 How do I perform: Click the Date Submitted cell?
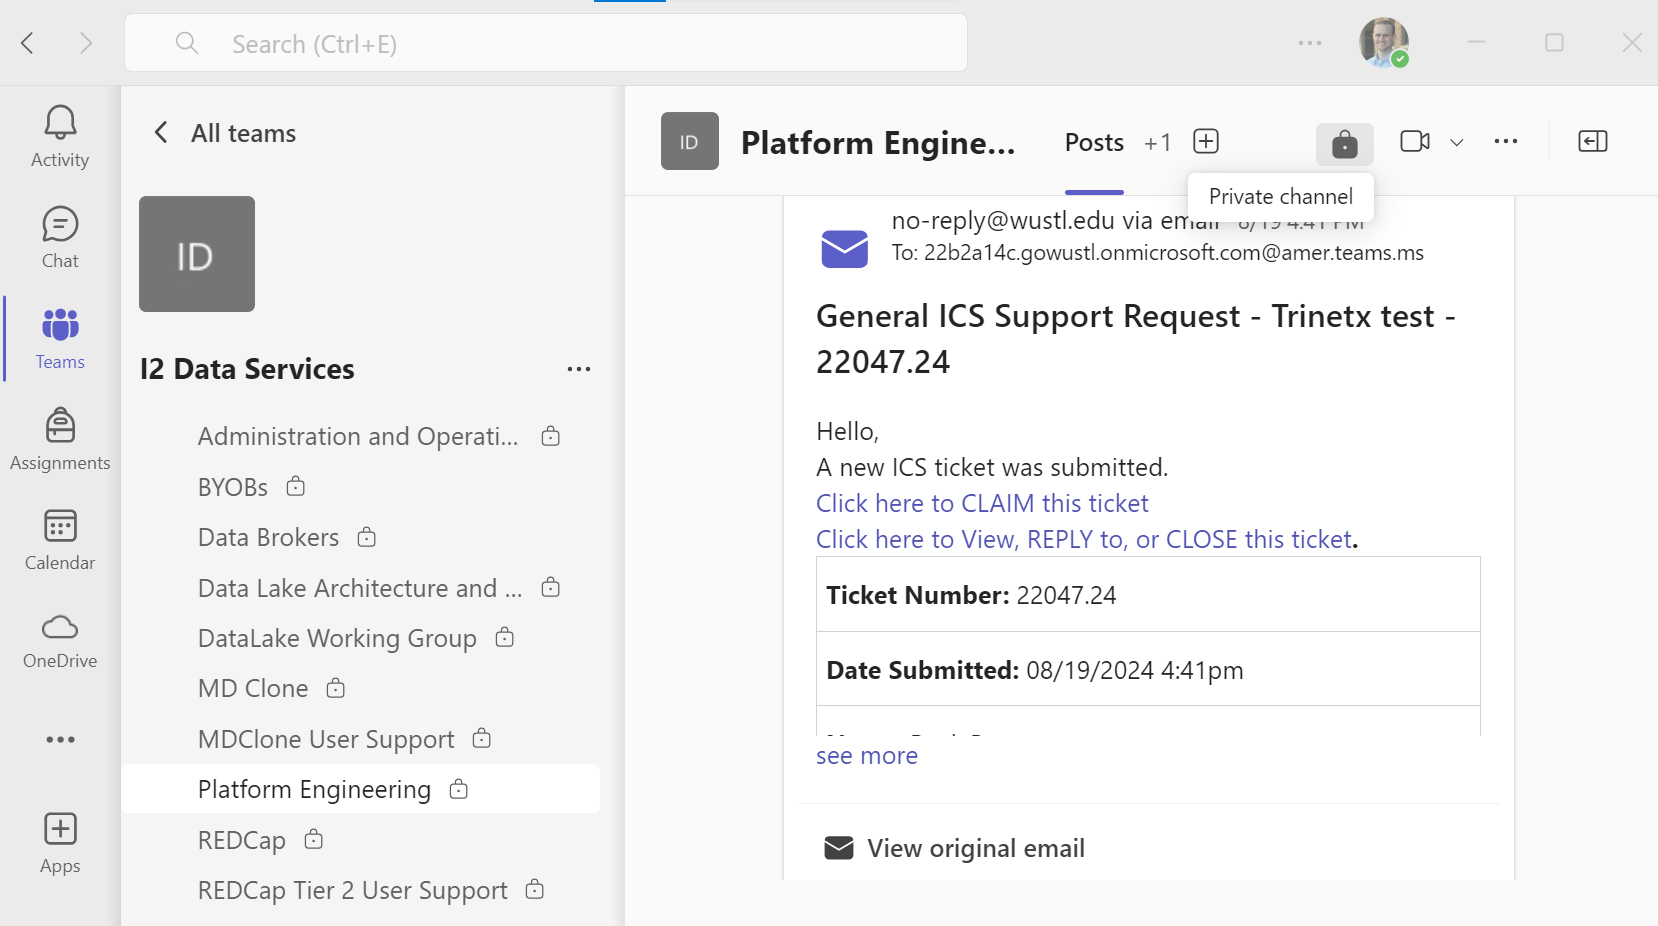tap(1148, 670)
